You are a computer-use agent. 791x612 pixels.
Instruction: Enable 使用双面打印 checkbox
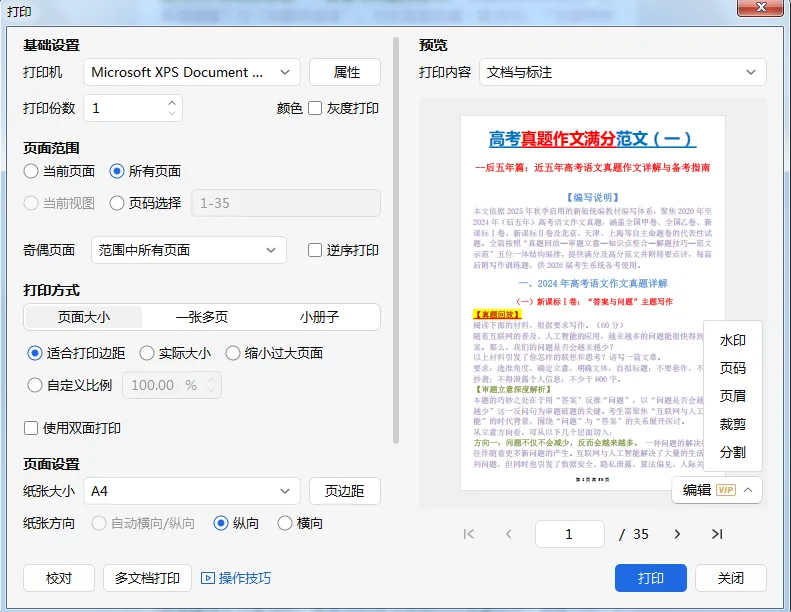pos(31,428)
